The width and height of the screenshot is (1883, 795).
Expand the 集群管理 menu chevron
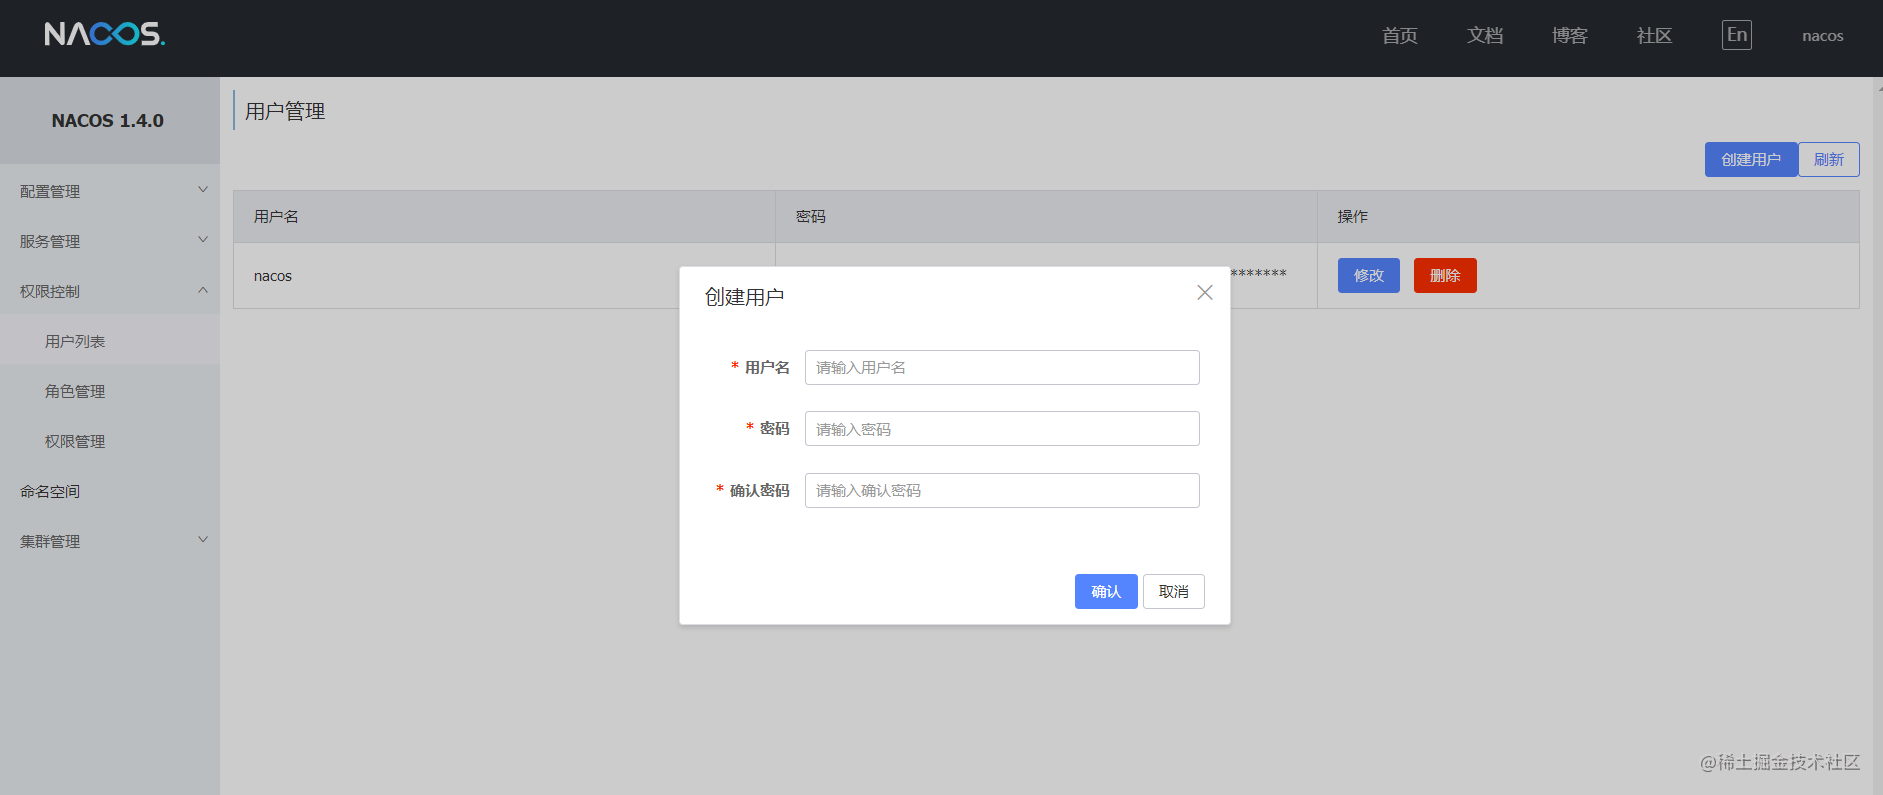coord(203,540)
